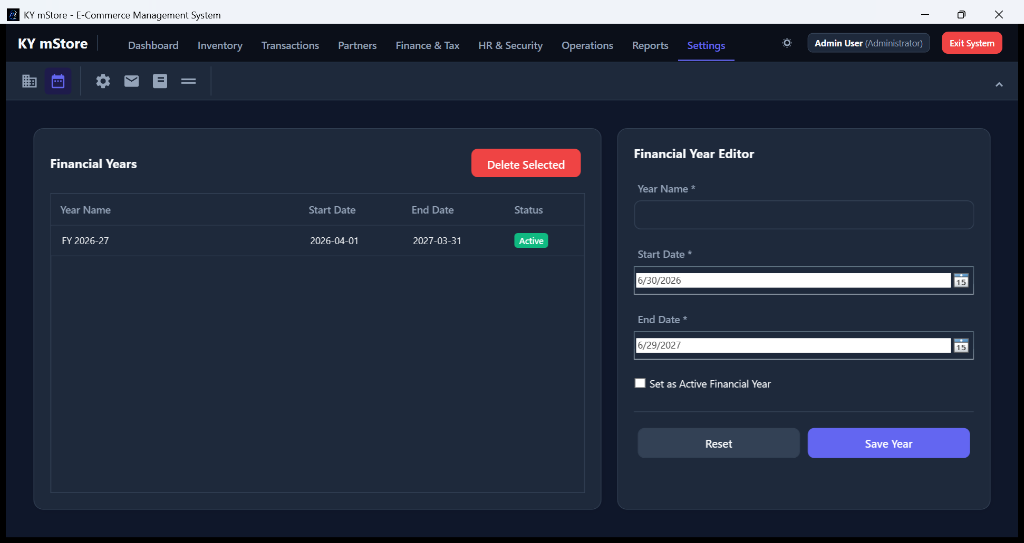Sort by End Date column header
This screenshot has width=1024, height=543.
click(x=432, y=210)
